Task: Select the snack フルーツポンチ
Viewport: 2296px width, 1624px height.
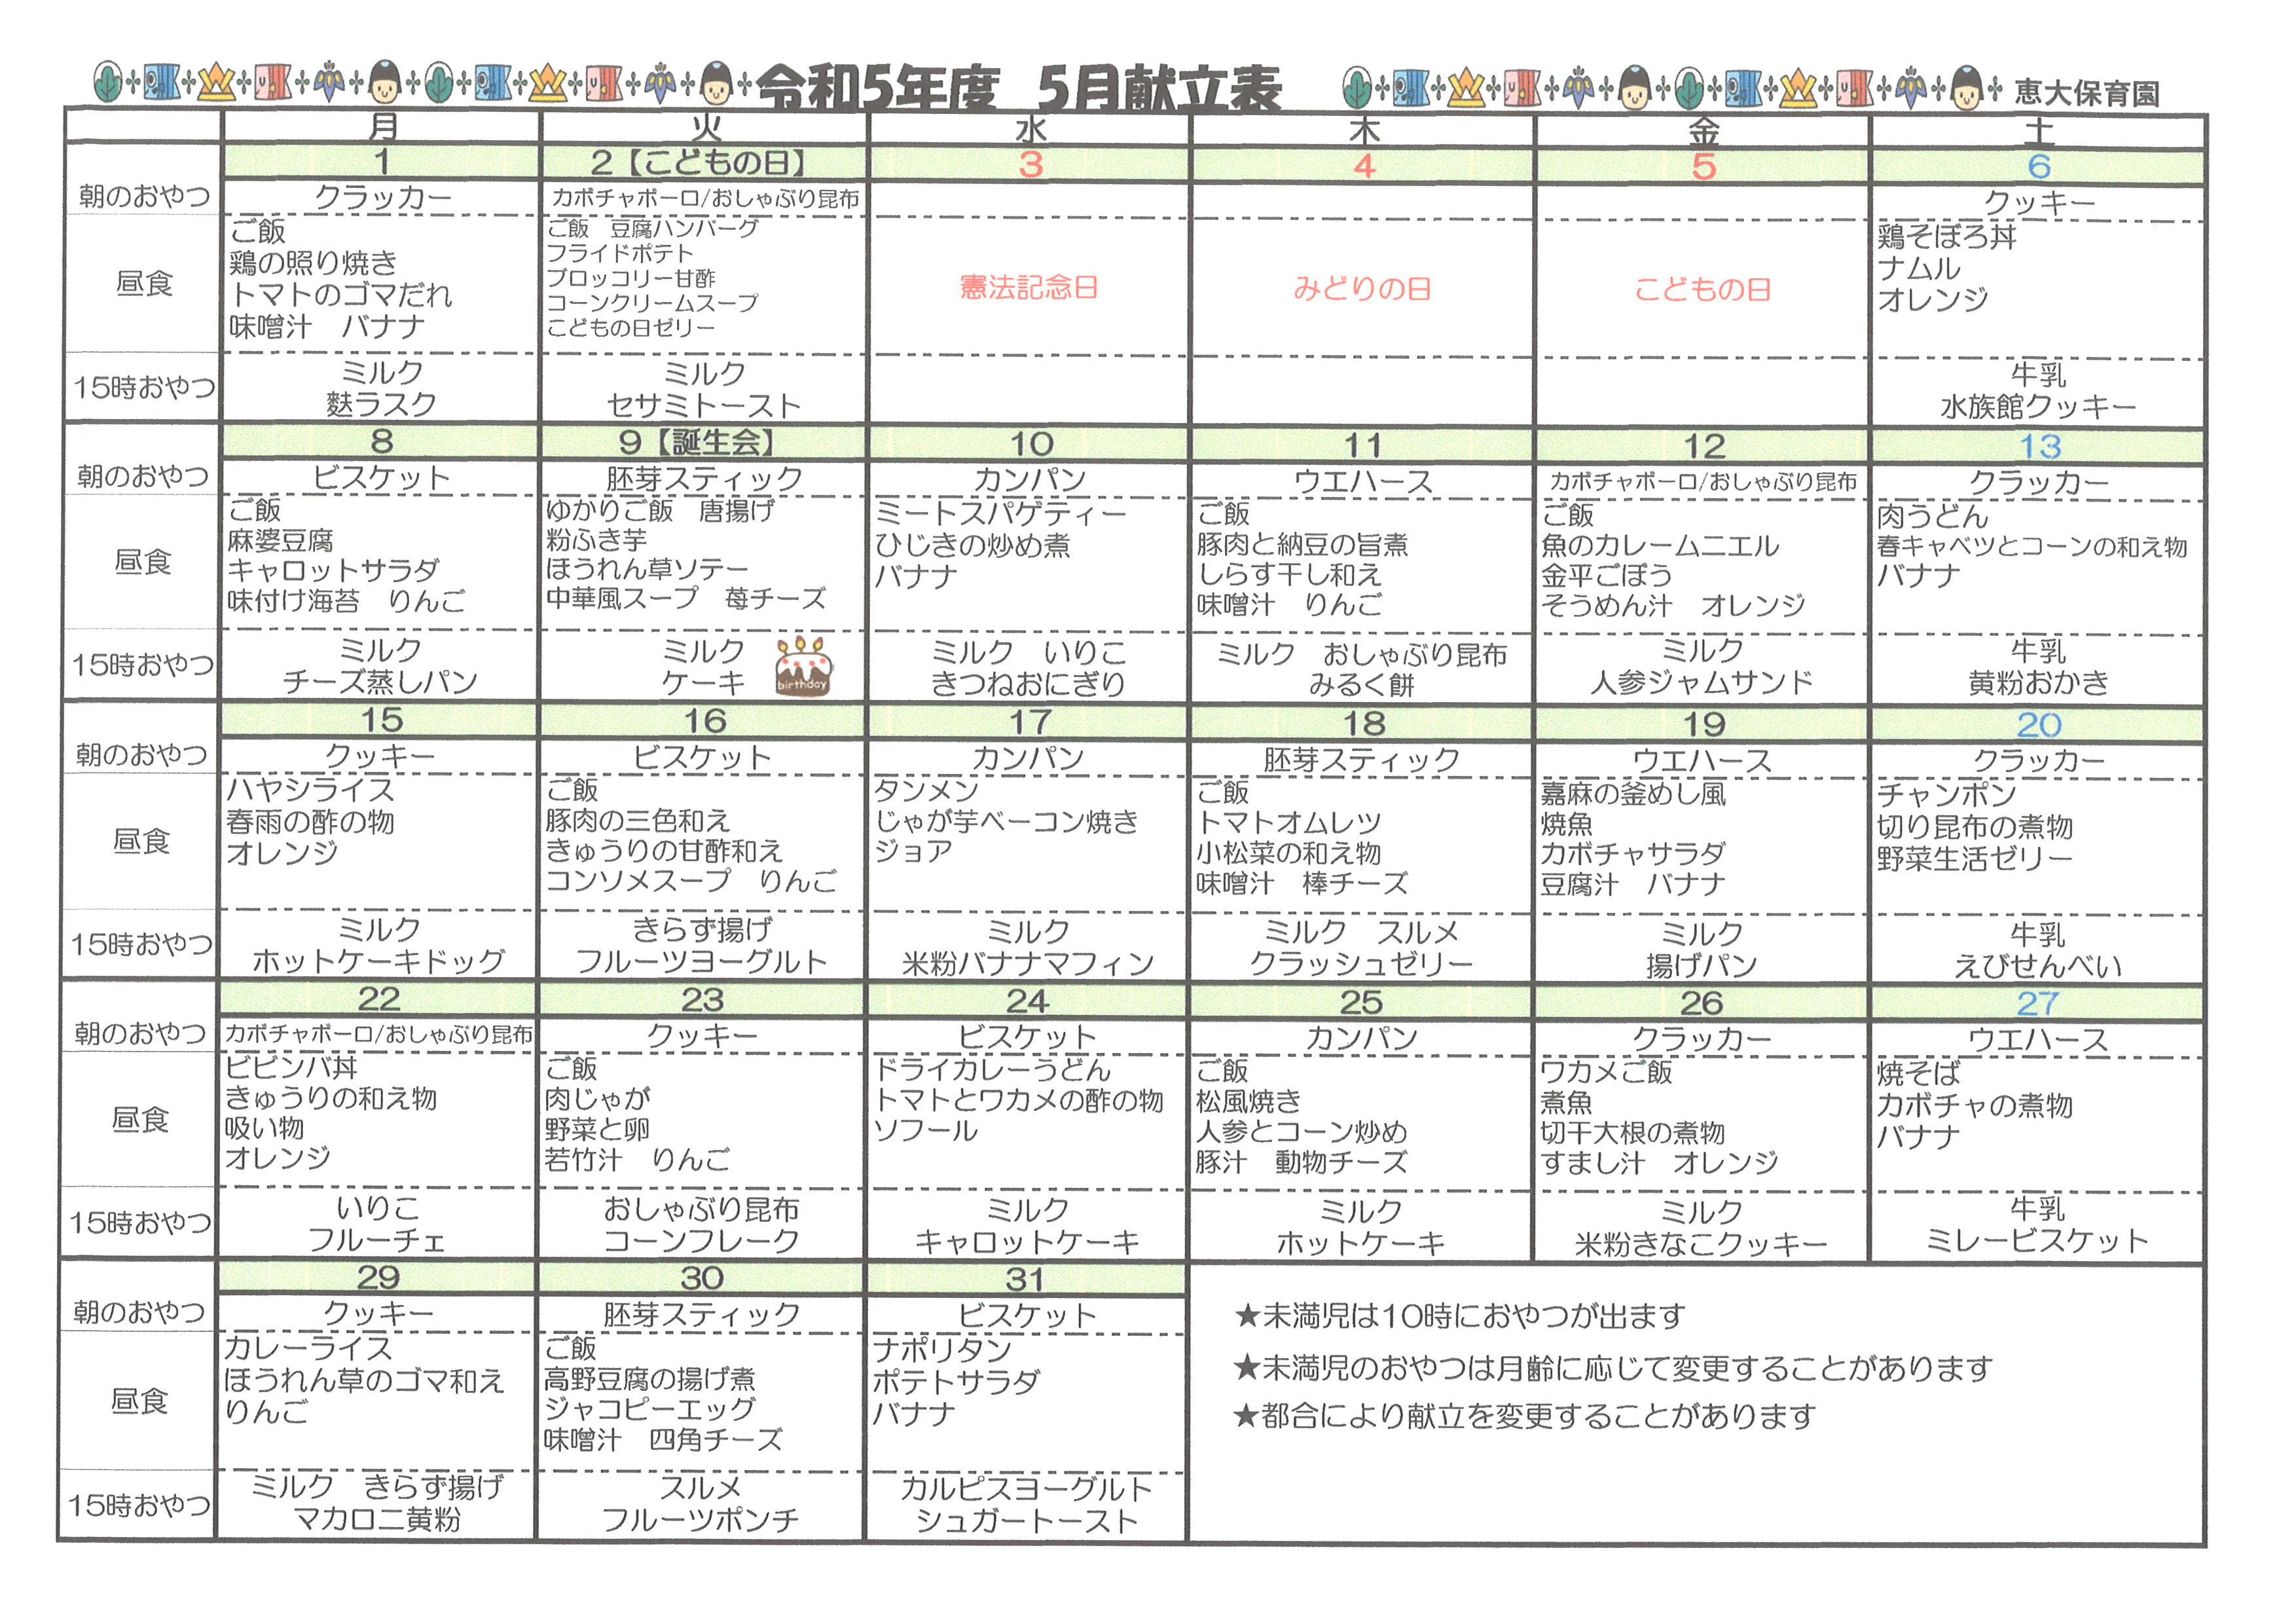Action: [x=700, y=1521]
